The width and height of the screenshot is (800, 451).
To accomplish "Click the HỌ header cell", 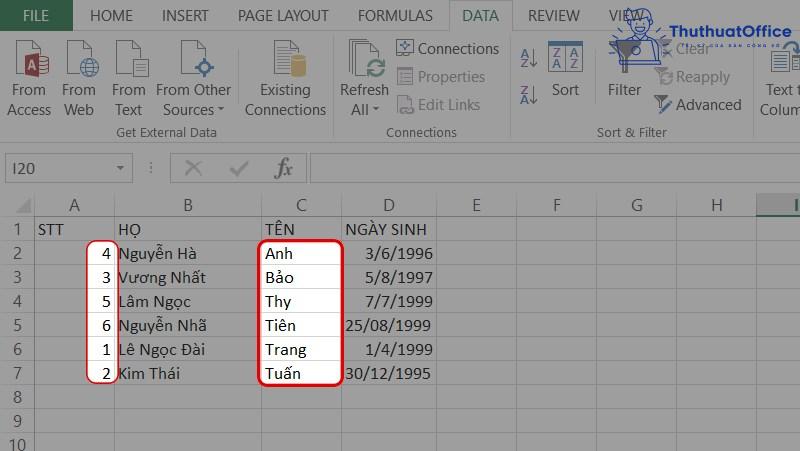I will (x=188, y=230).
